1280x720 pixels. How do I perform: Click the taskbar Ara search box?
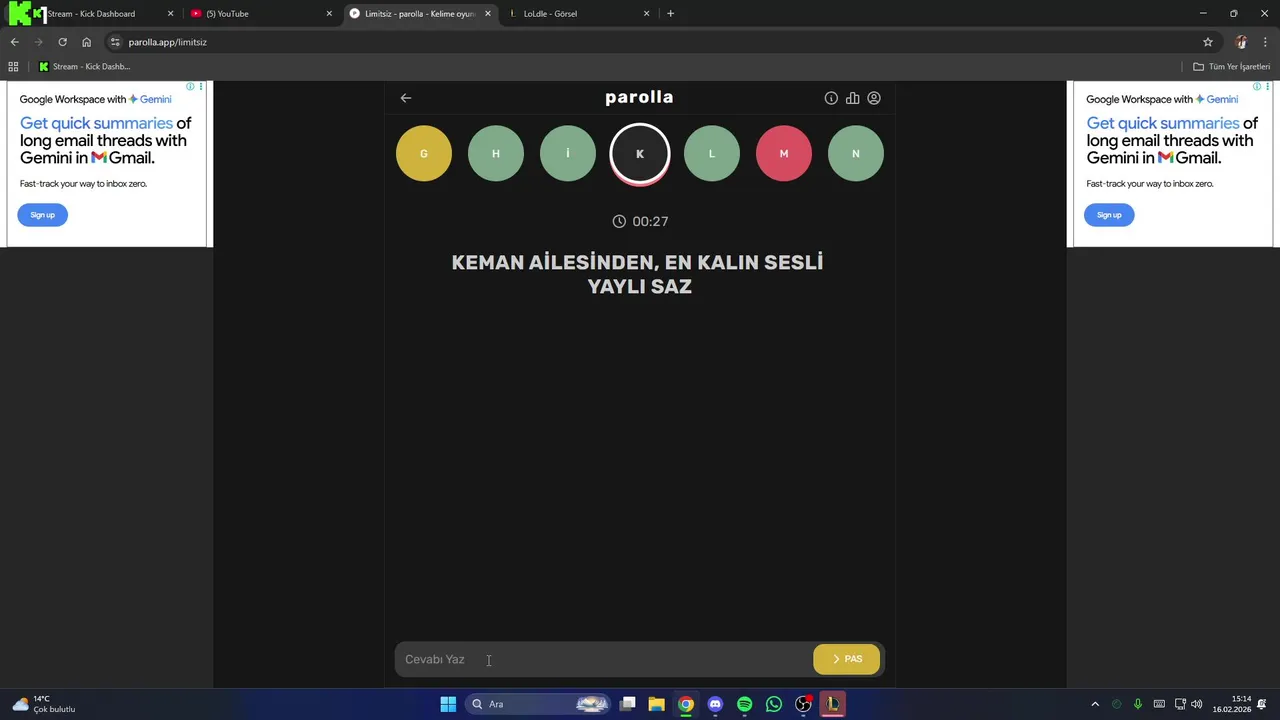click(x=539, y=704)
